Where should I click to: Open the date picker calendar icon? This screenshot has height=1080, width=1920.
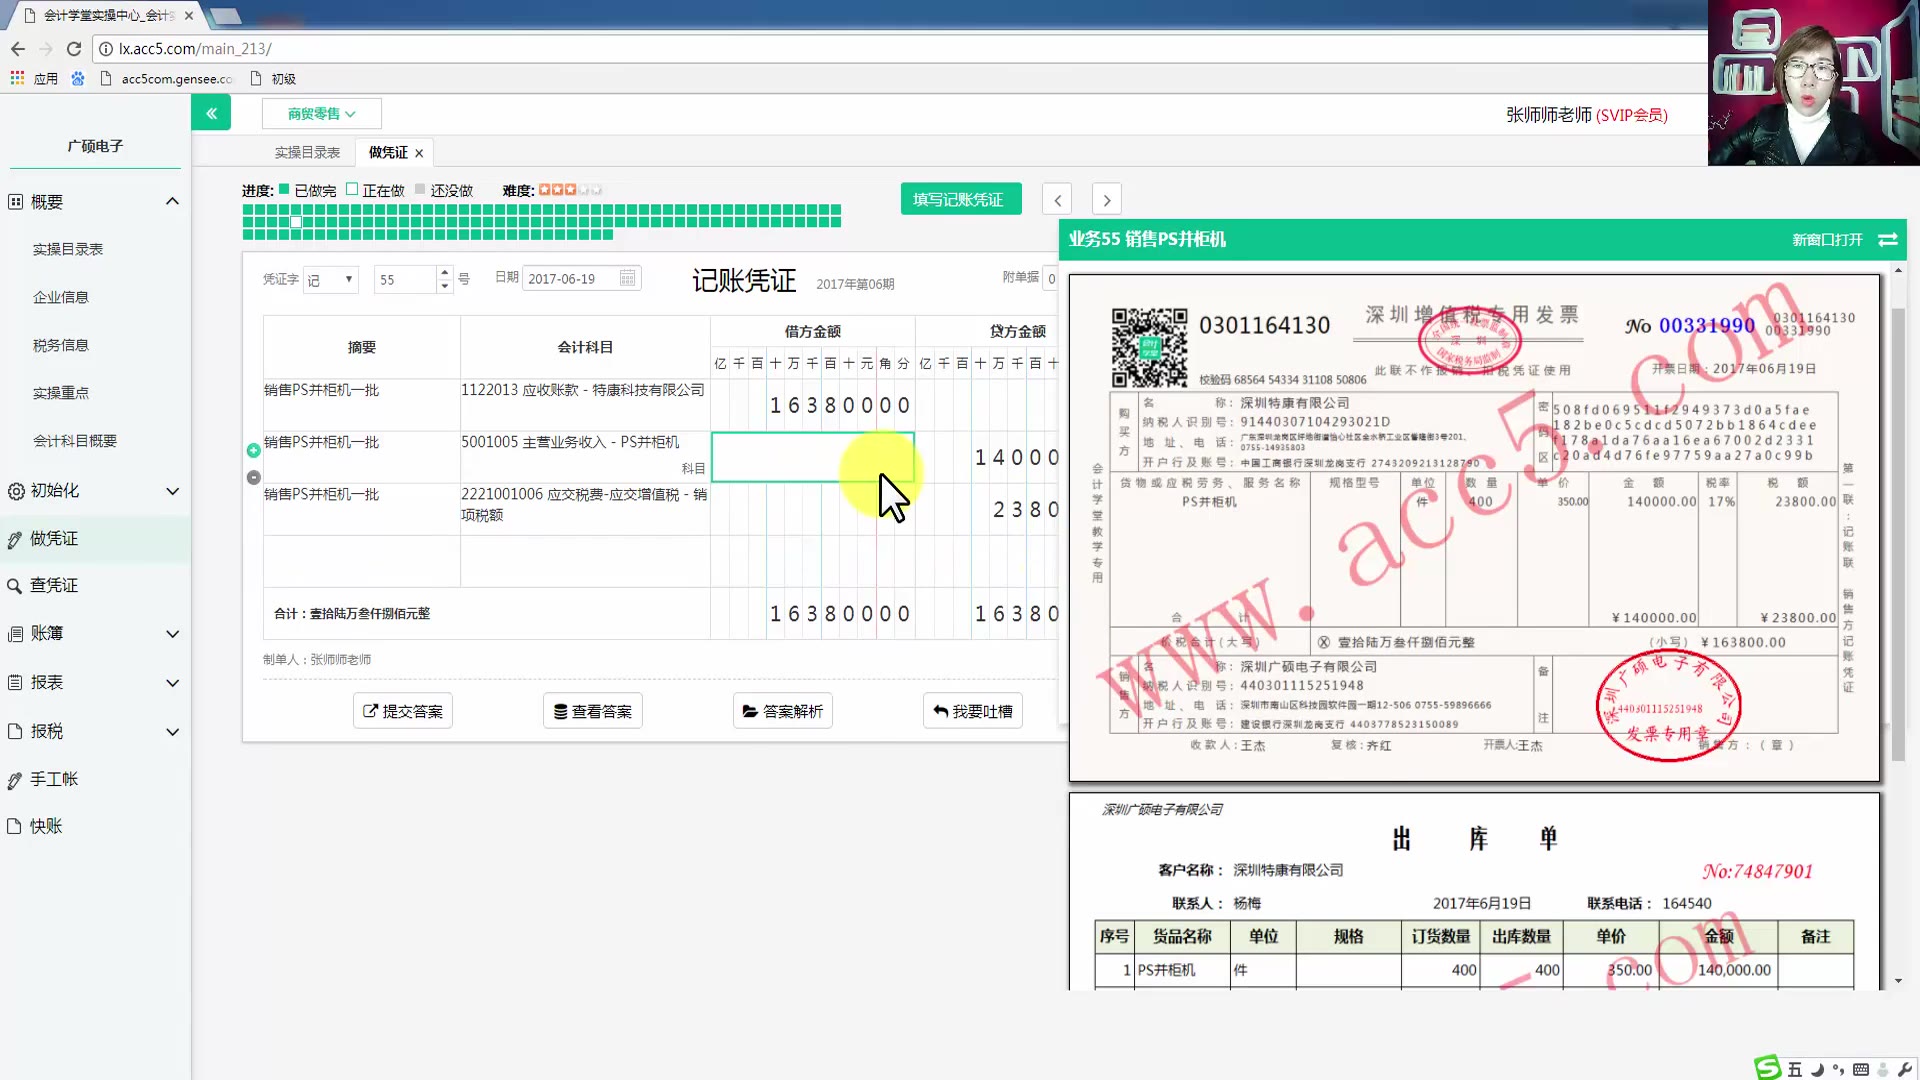tap(625, 278)
